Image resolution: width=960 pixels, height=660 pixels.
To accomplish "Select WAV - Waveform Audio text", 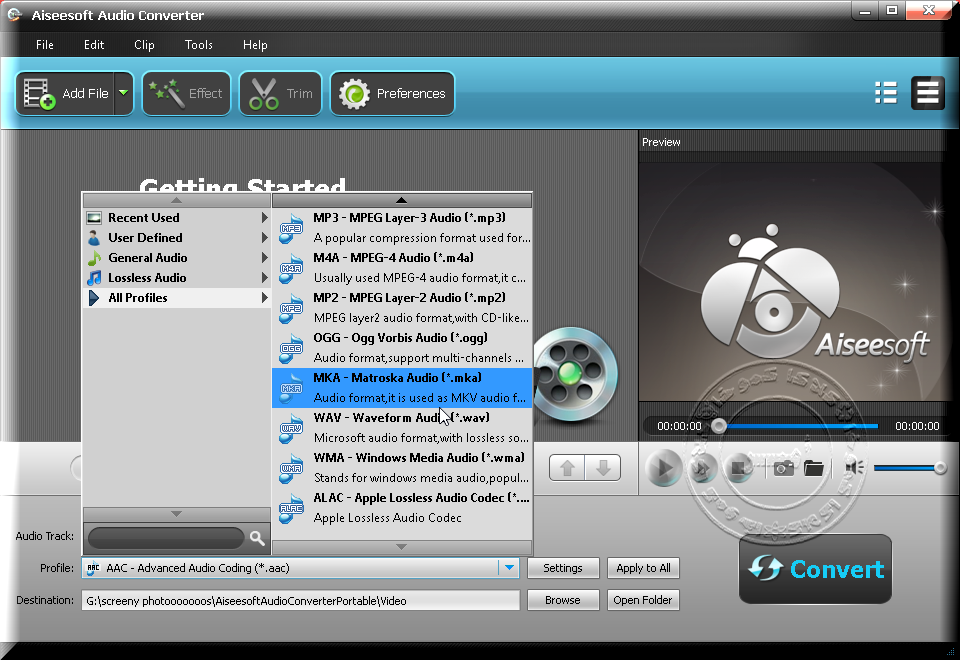I will [x=402, y=418].
